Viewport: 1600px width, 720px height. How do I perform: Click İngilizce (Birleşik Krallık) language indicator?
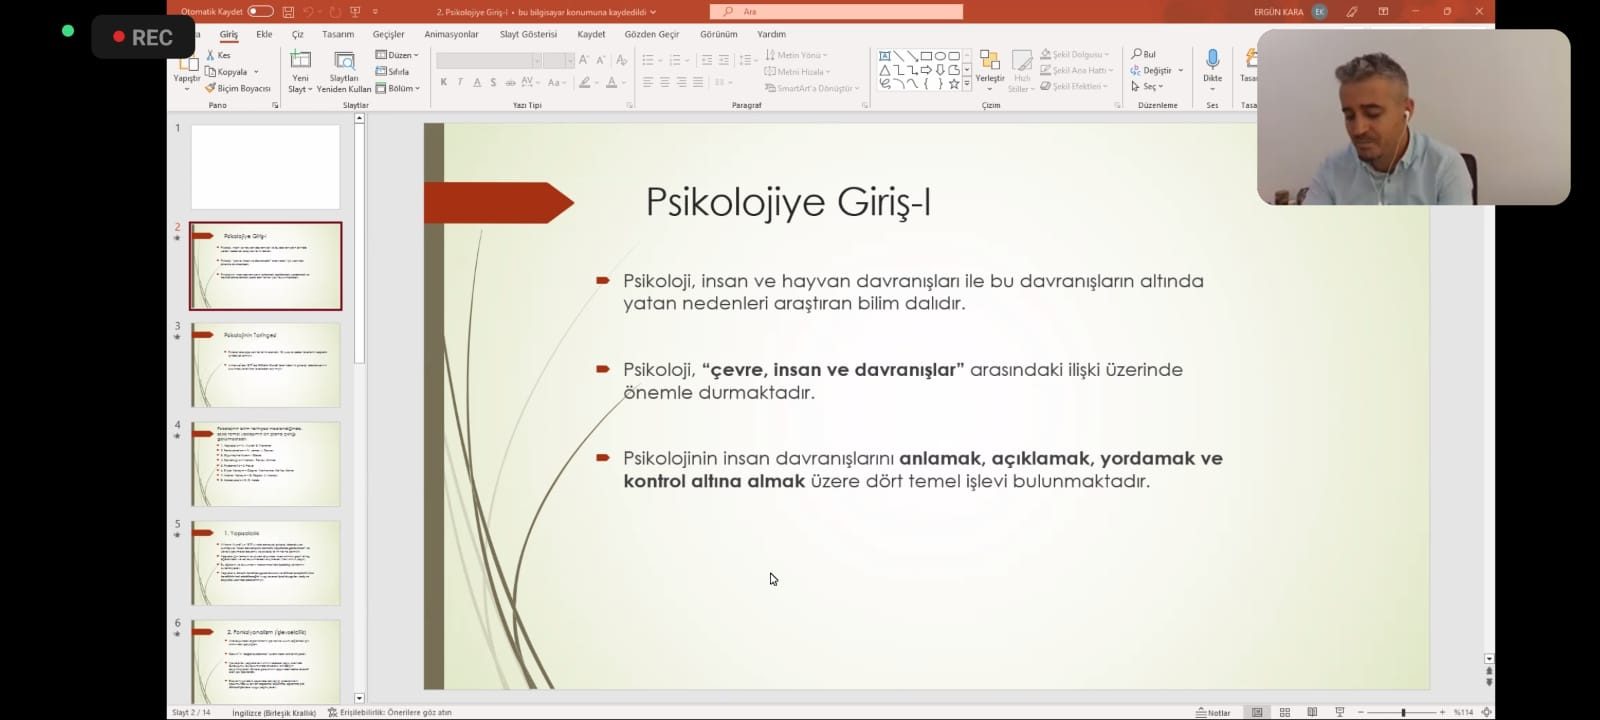pos(274,713)
